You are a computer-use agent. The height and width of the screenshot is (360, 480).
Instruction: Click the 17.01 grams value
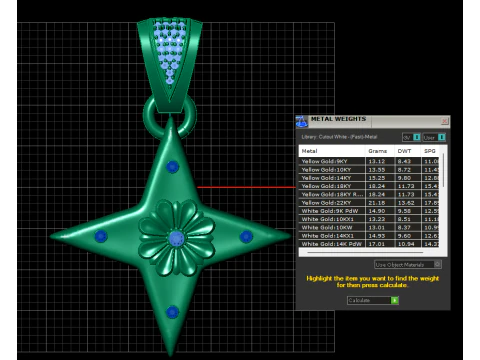point(377,244)
